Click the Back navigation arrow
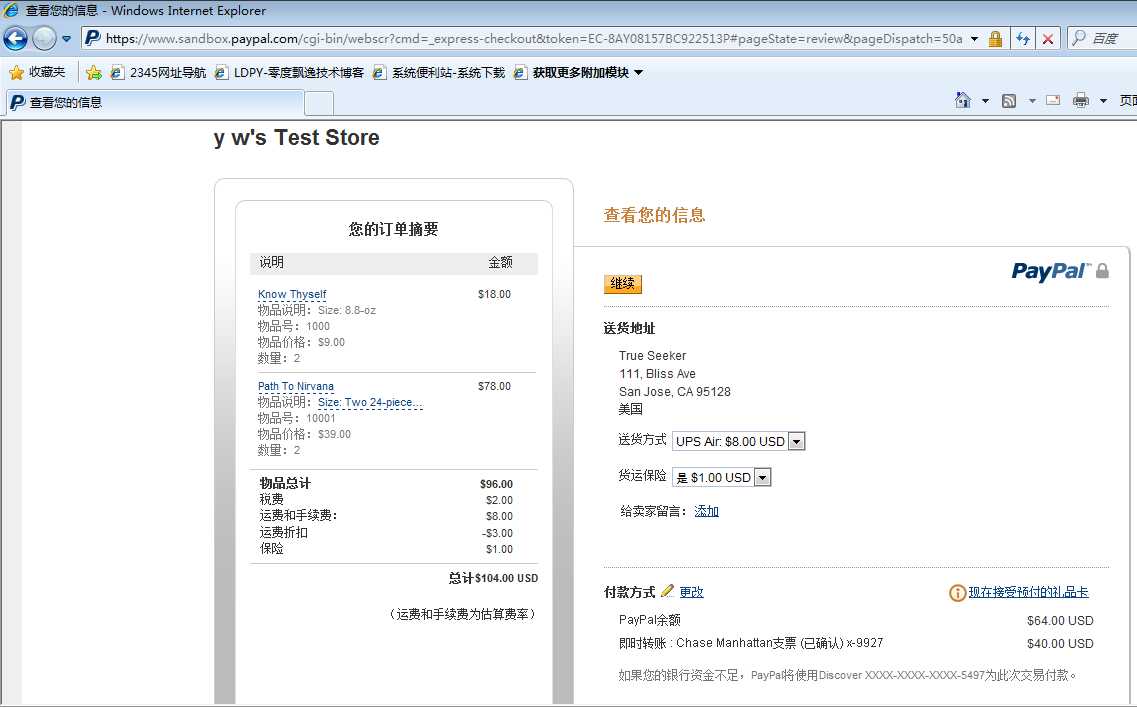Viewport: 1137px width, 708px height. [x=16, y=37]
